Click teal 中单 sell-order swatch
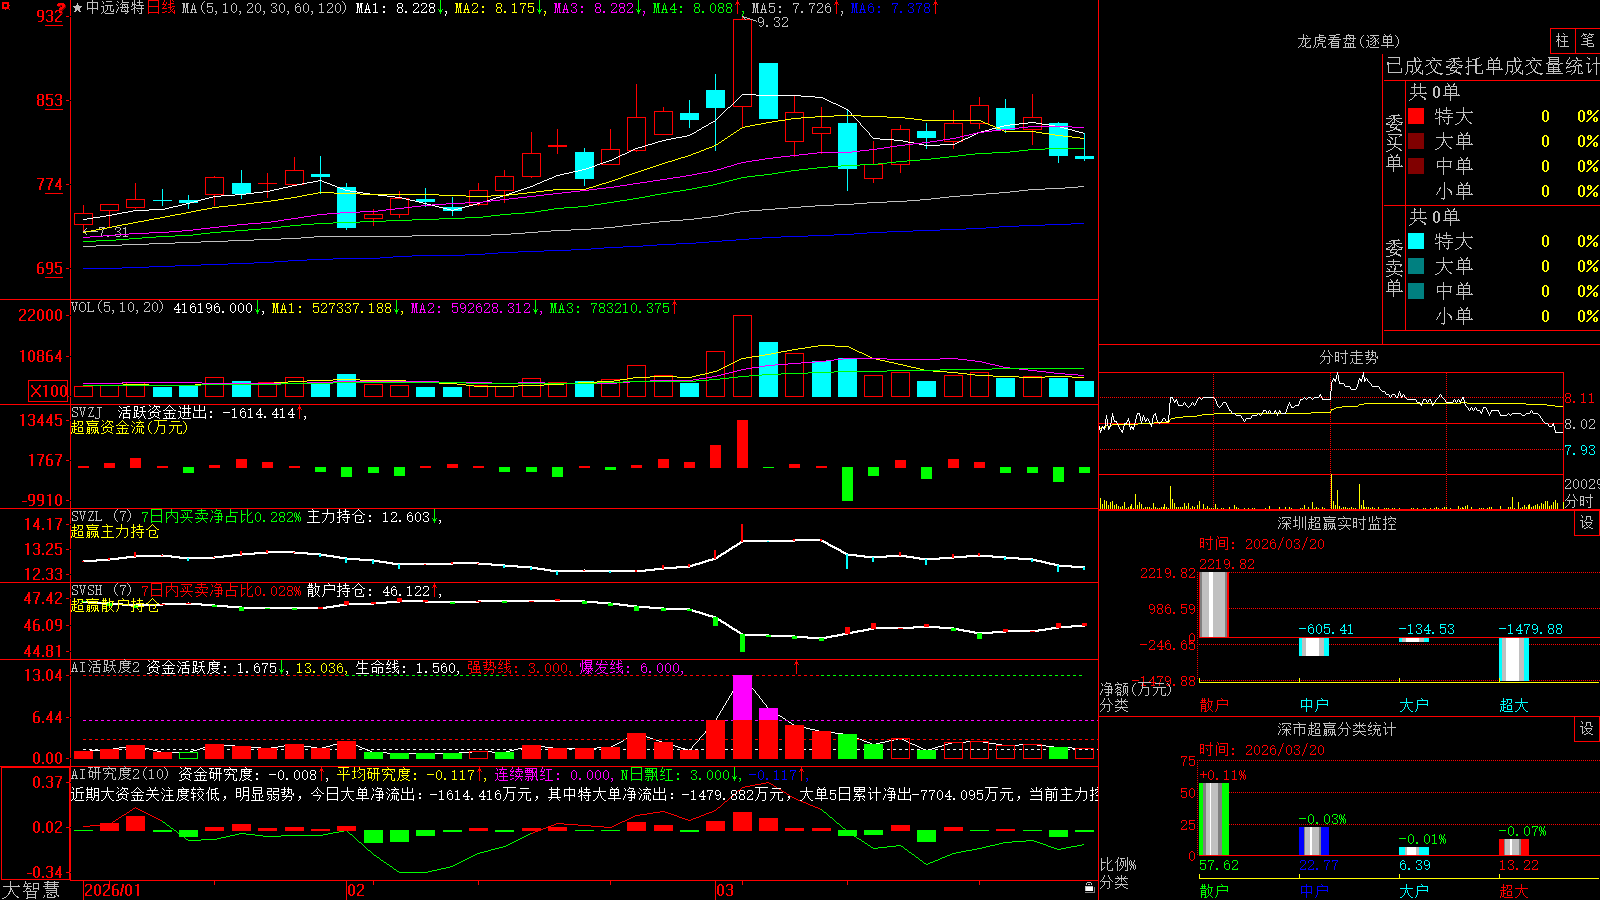The height and width of the screenshot is (900, 1600). point(1416,291)
